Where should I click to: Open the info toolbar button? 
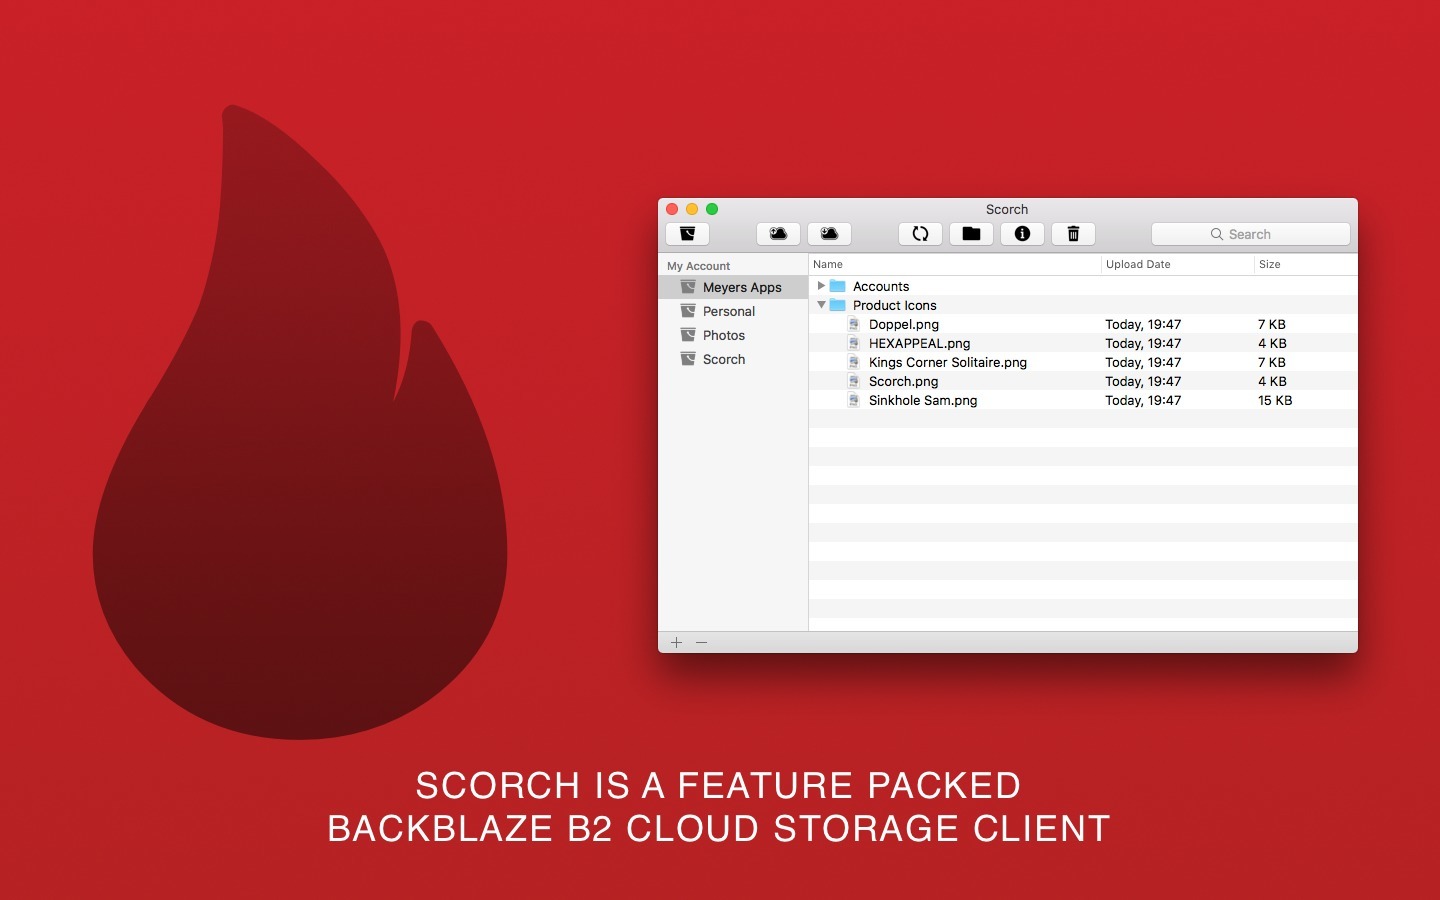click(x=1022, y=234)
